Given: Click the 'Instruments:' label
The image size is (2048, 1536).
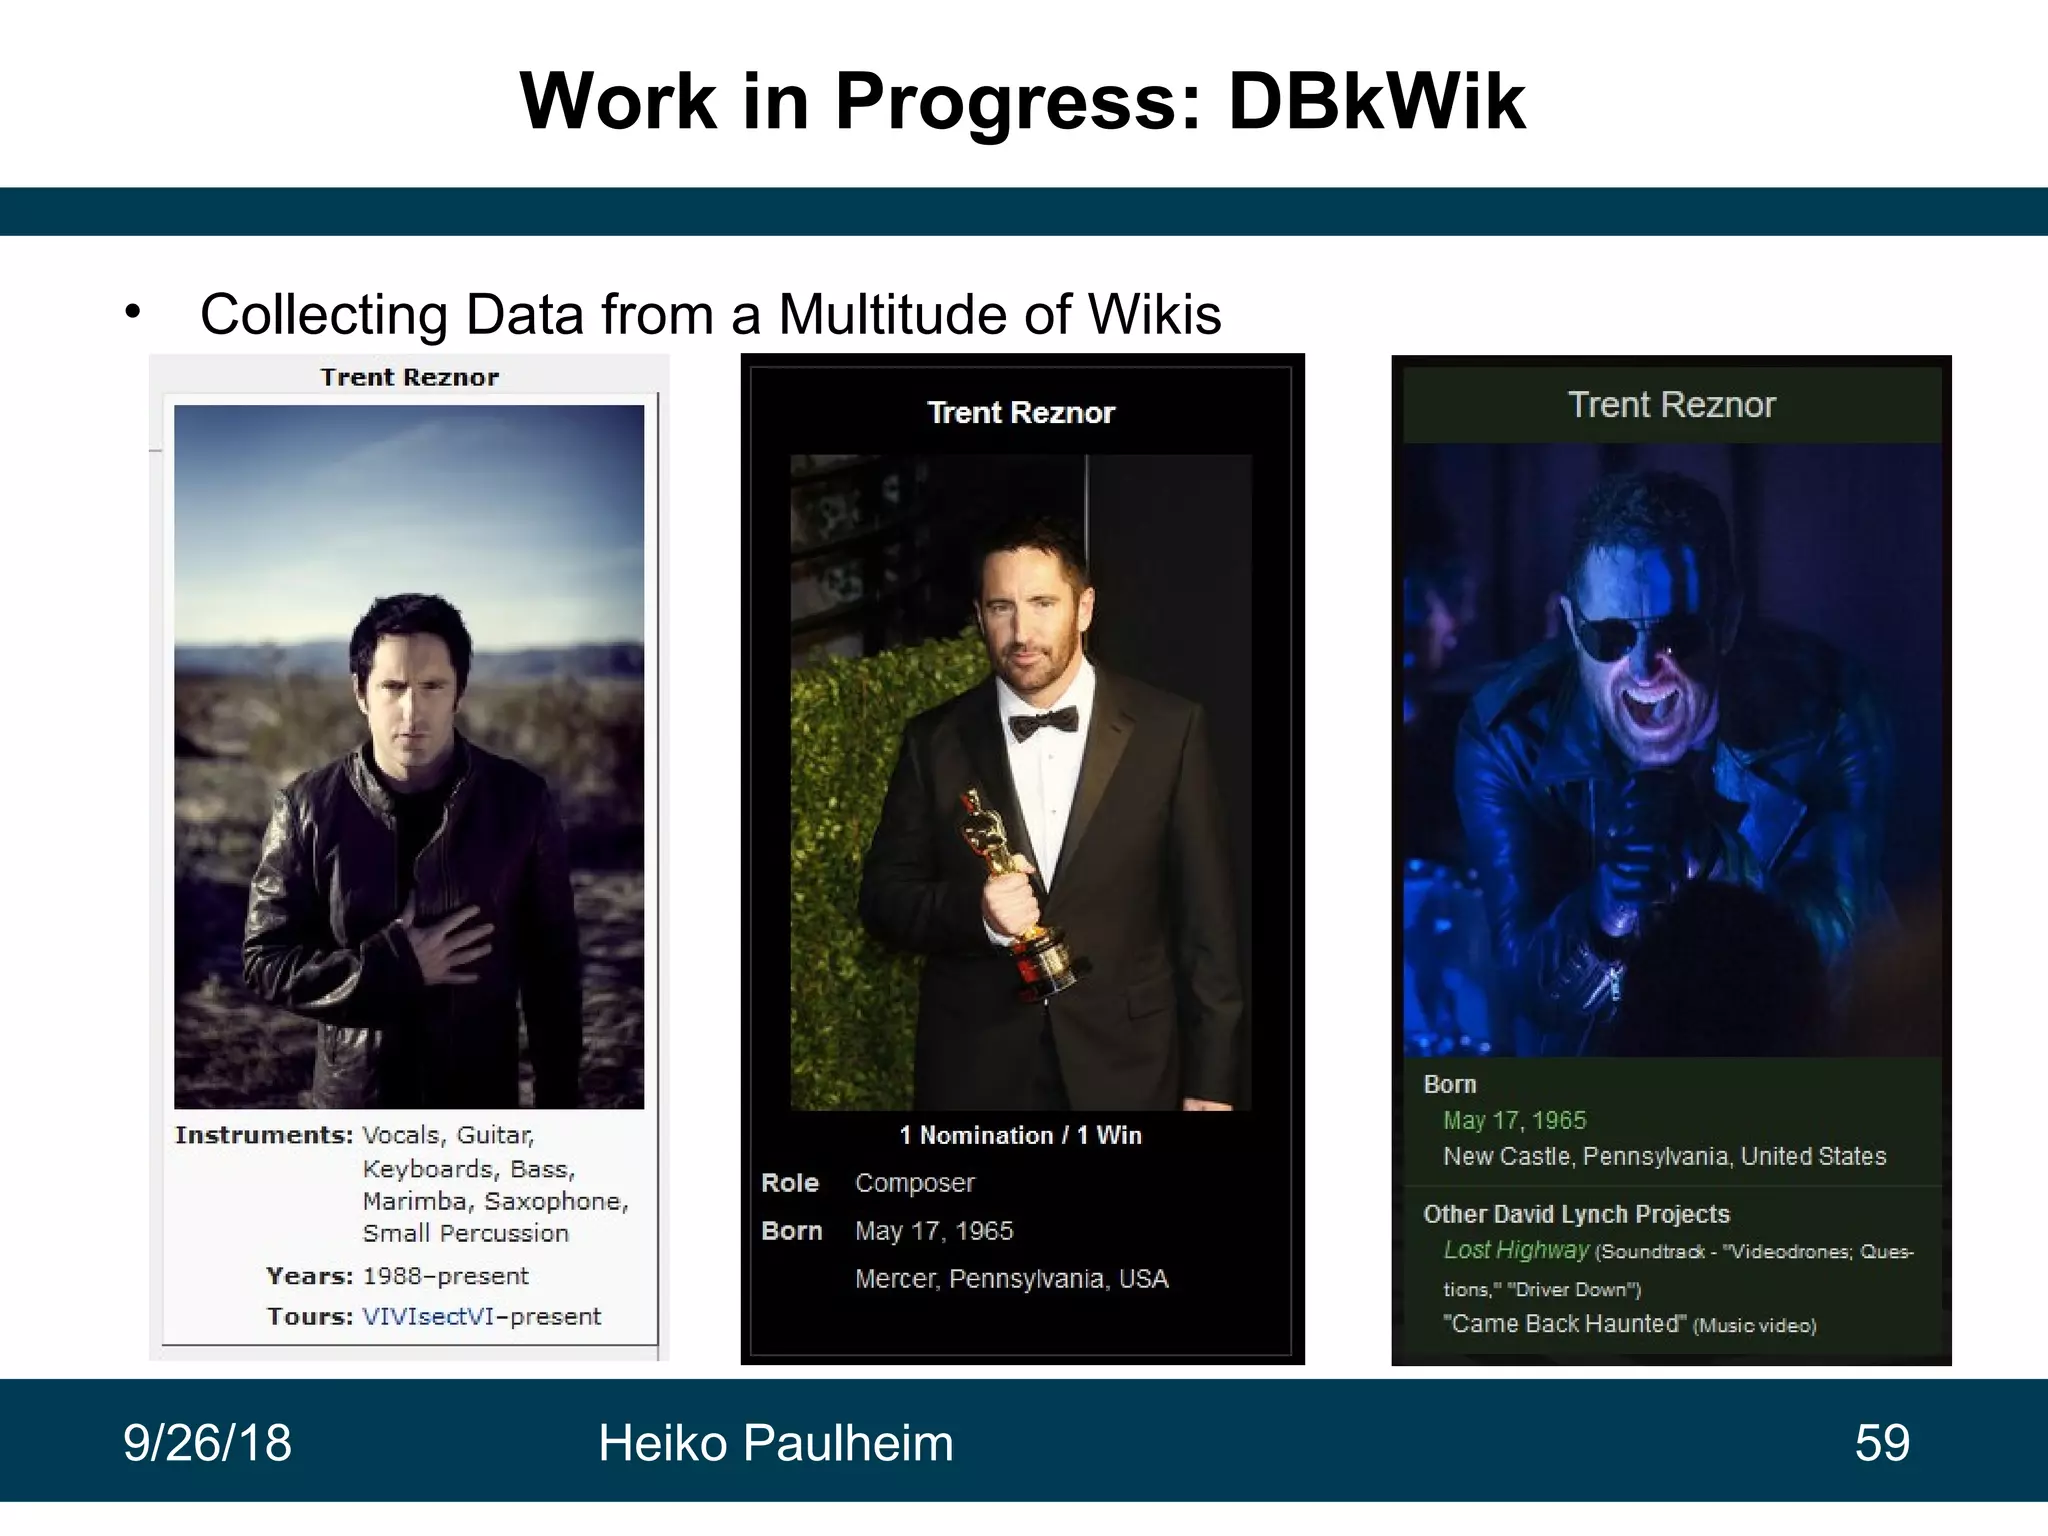Looking at the screenshot, I should click(264, 1135).
